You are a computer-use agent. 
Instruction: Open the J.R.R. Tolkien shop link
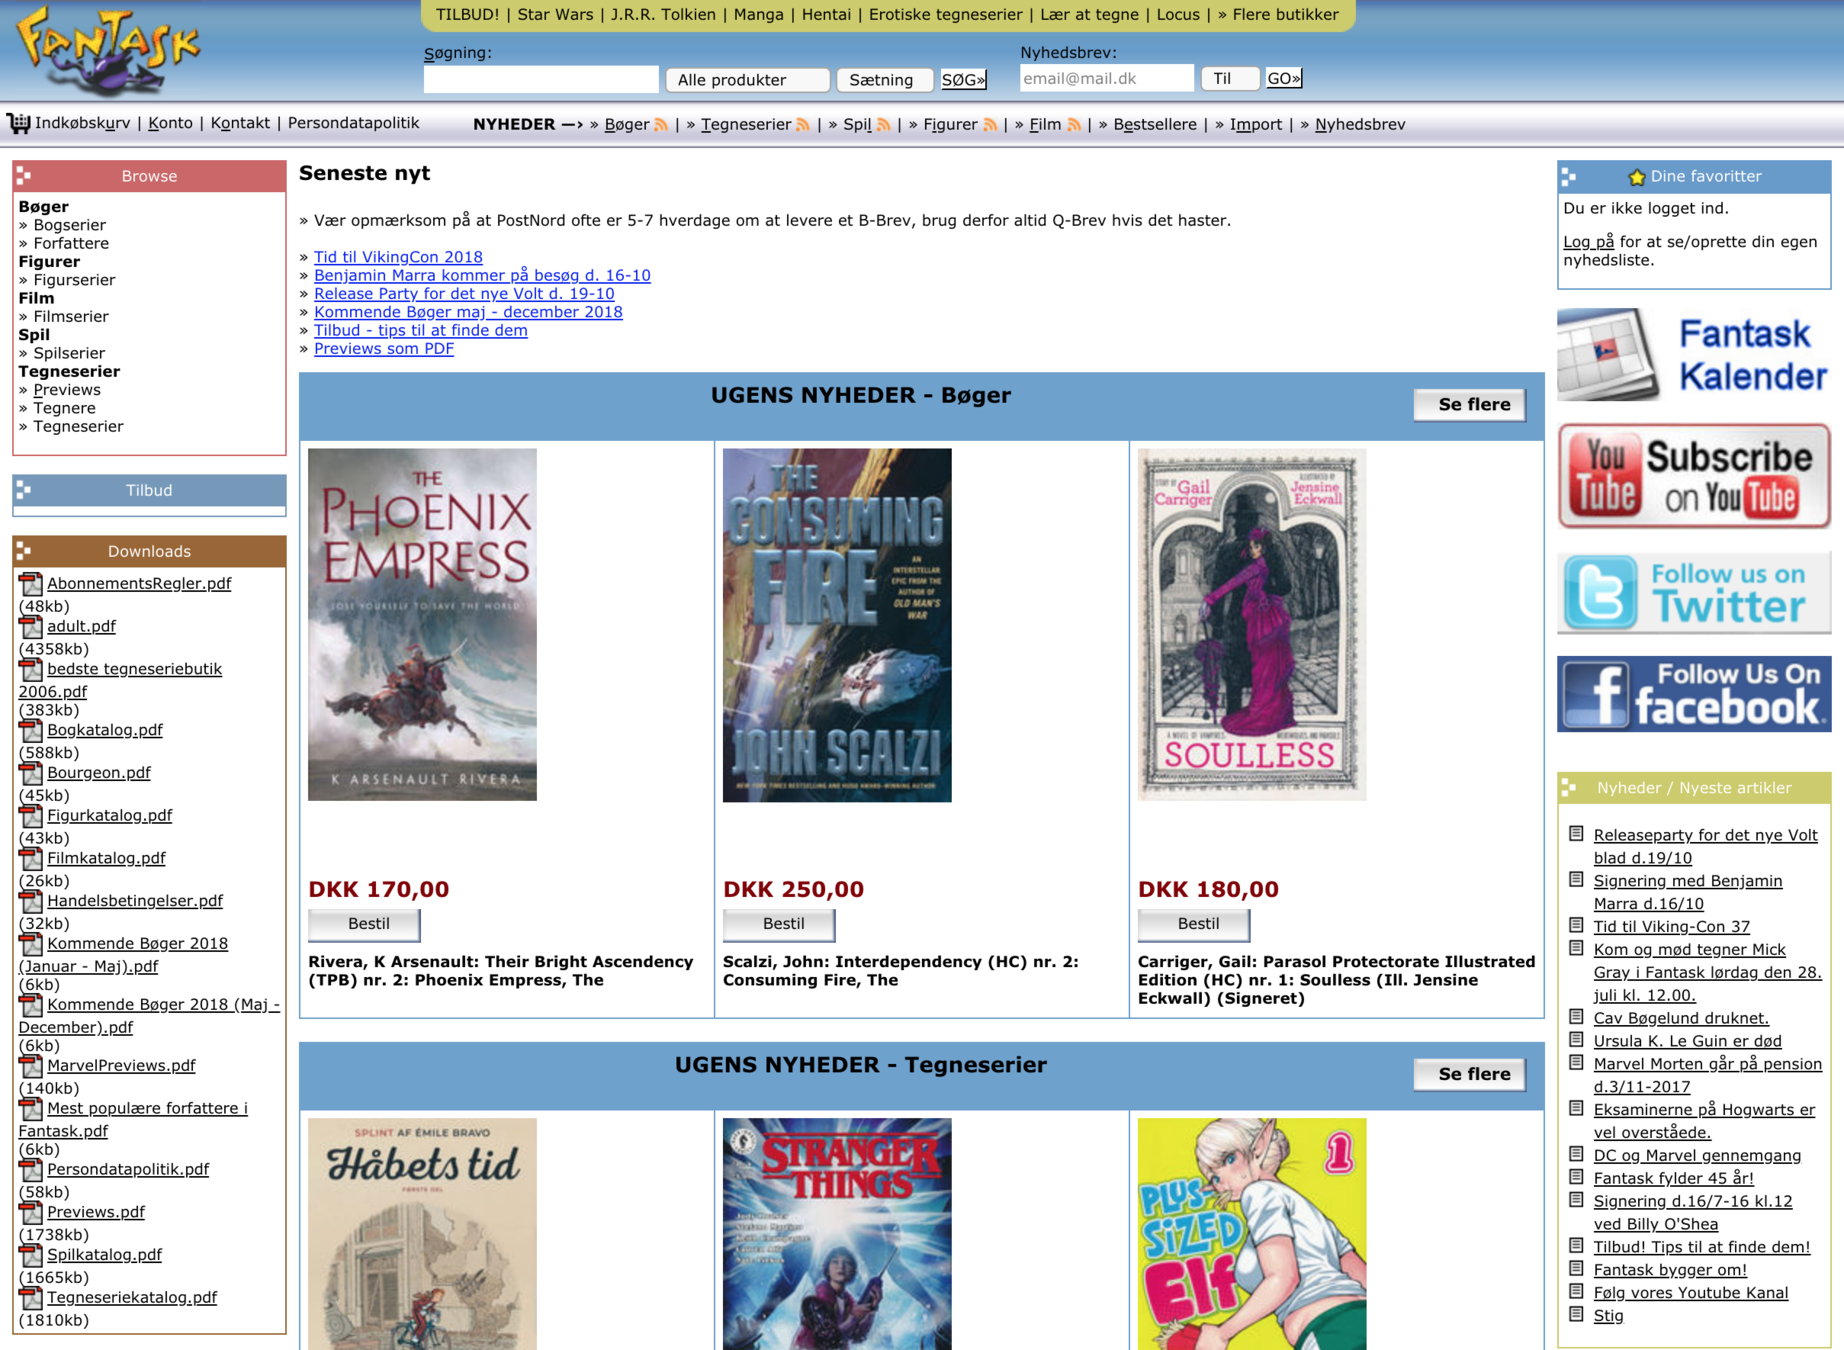(x=663, y=14)
